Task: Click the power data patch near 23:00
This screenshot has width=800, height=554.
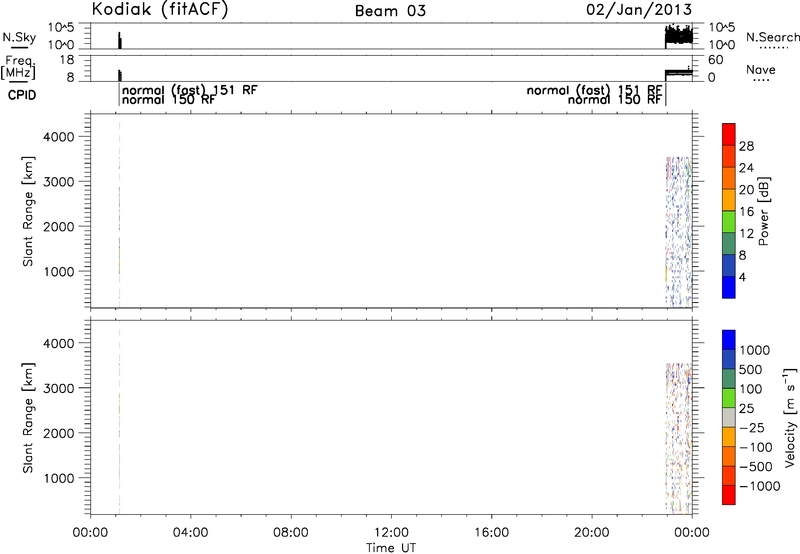Action: [x=679, y=232]
